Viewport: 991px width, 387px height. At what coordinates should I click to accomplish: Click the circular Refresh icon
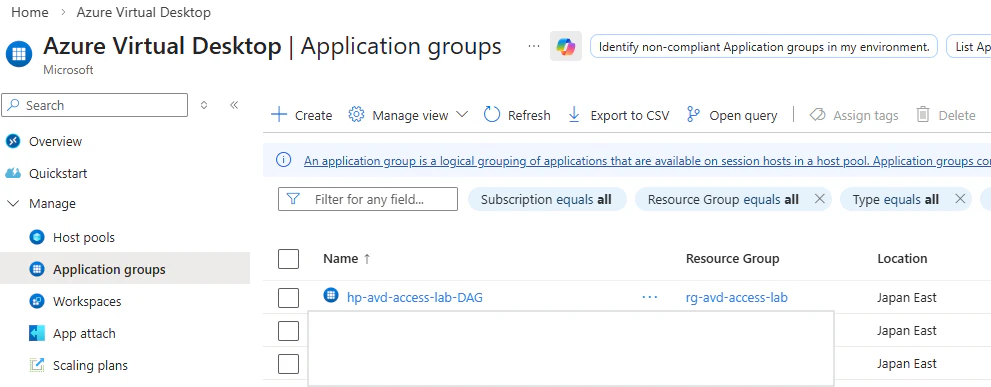pos(492,114)
